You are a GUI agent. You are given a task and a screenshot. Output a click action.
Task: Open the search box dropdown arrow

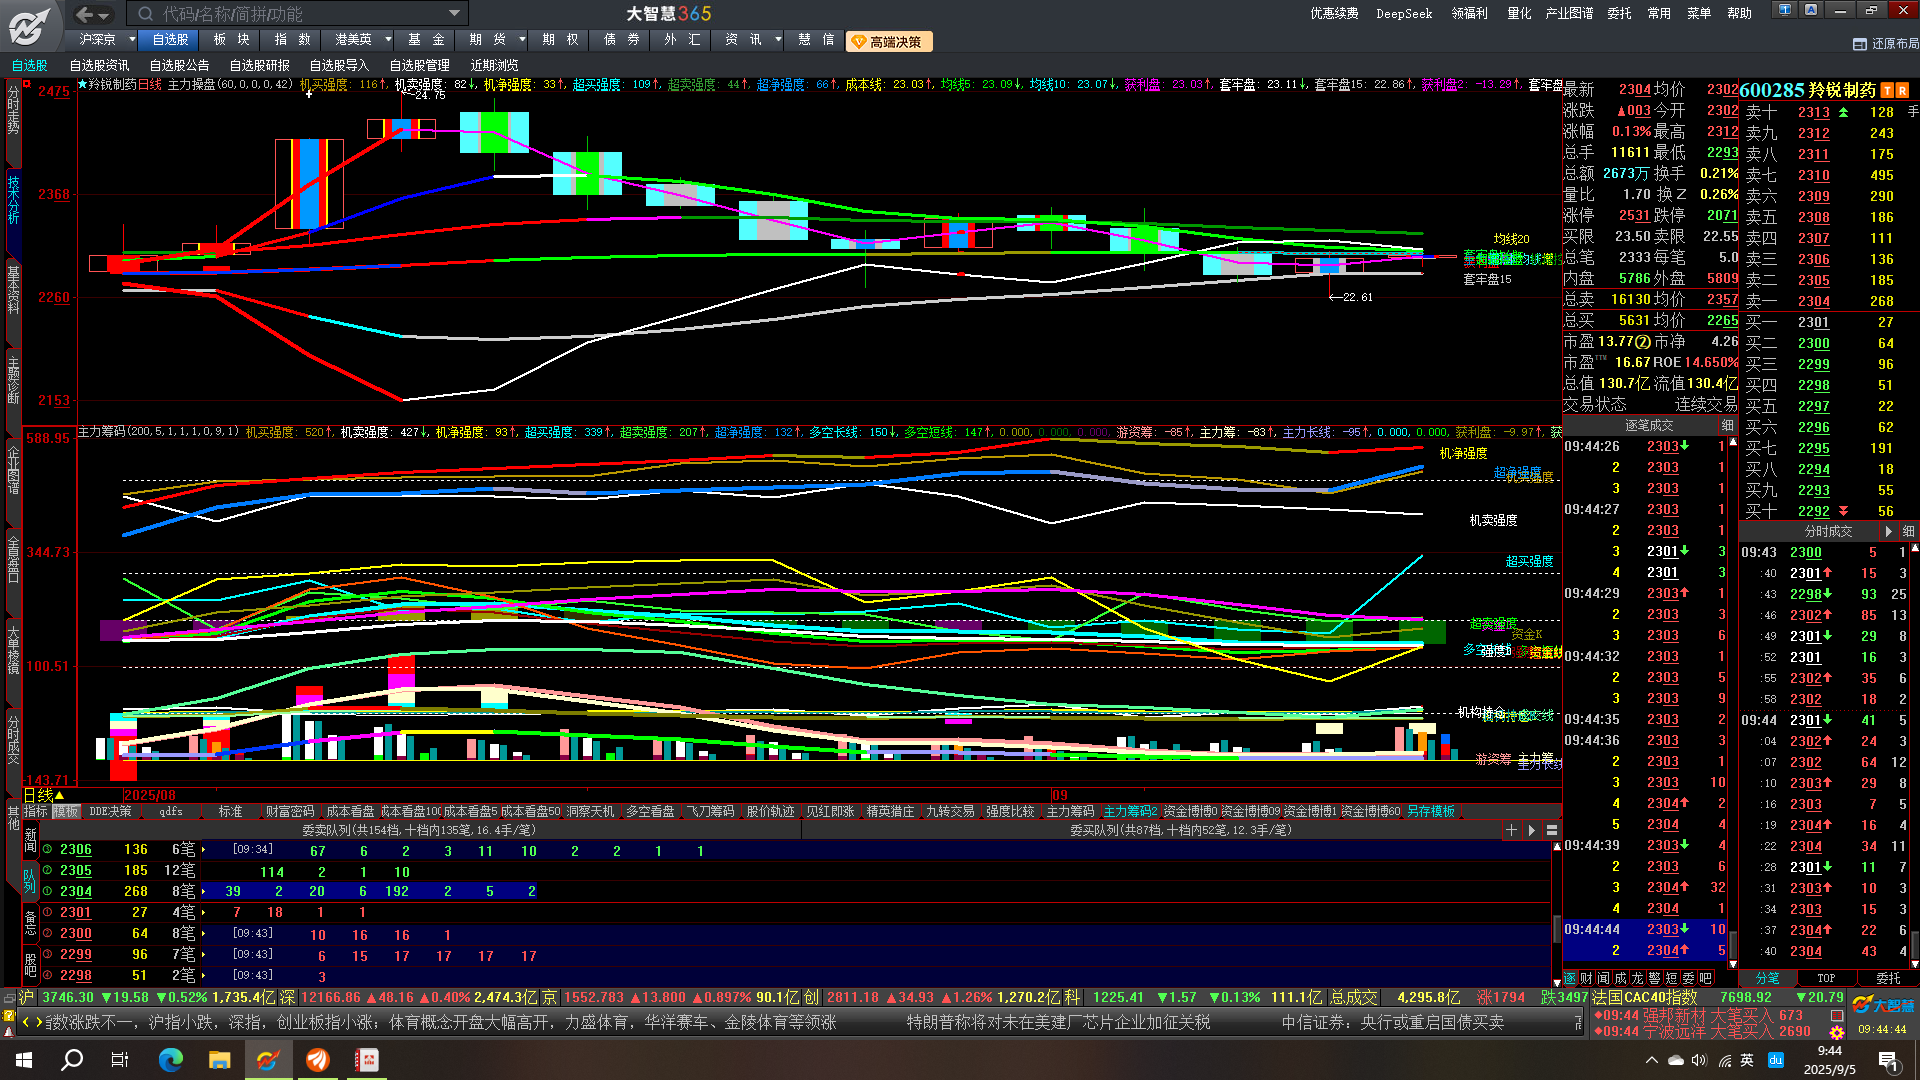[454, 14]
